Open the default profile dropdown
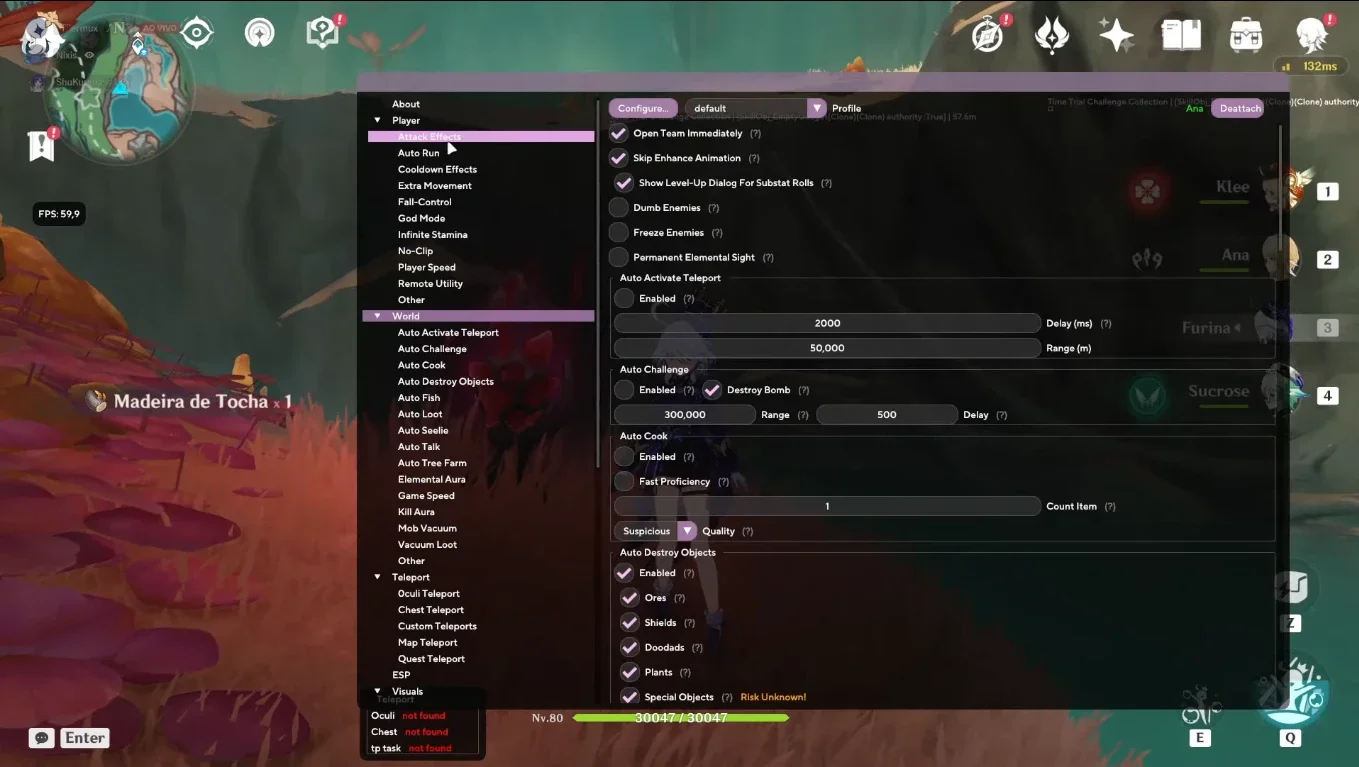 pyautogui.click(x=756, y=108)
